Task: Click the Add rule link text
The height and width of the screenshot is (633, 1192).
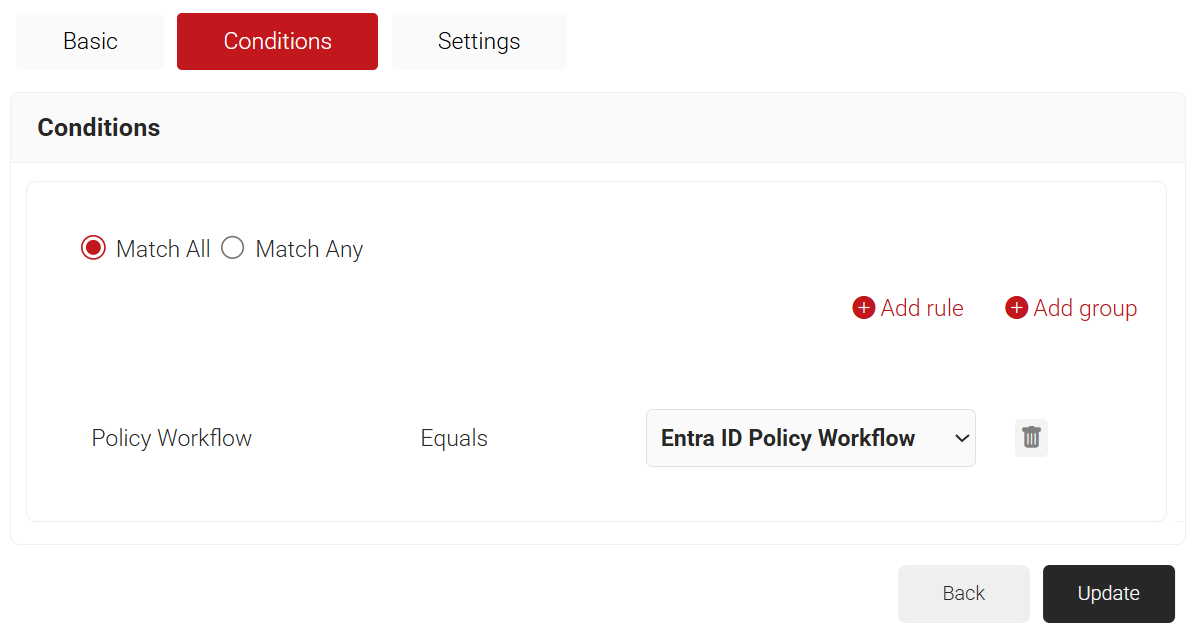Action: pos(922,308)
